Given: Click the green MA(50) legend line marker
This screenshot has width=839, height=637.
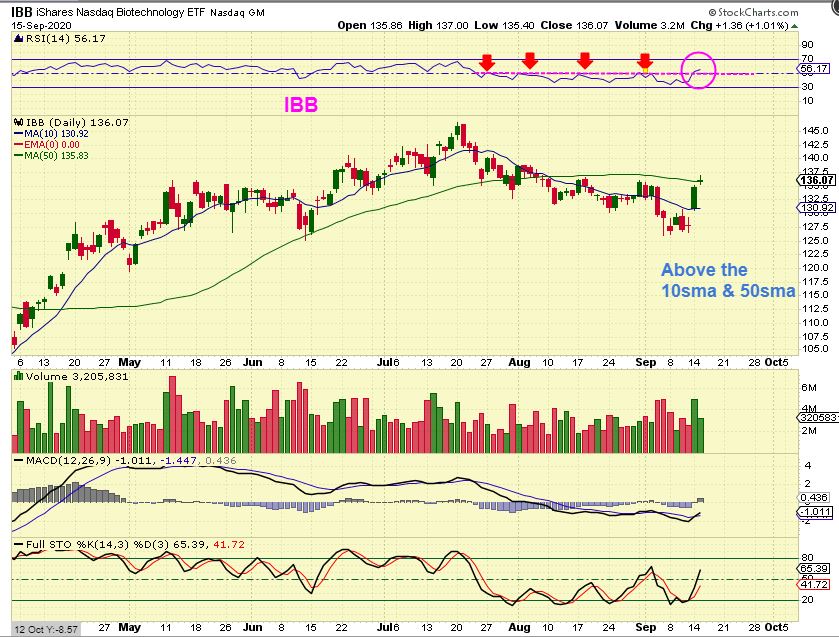Looking at the screenshot, I should coord(19,156).
